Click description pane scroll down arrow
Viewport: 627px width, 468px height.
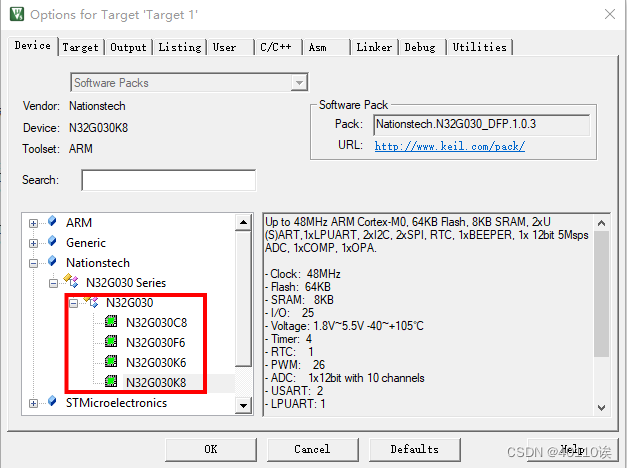(601, 407)
